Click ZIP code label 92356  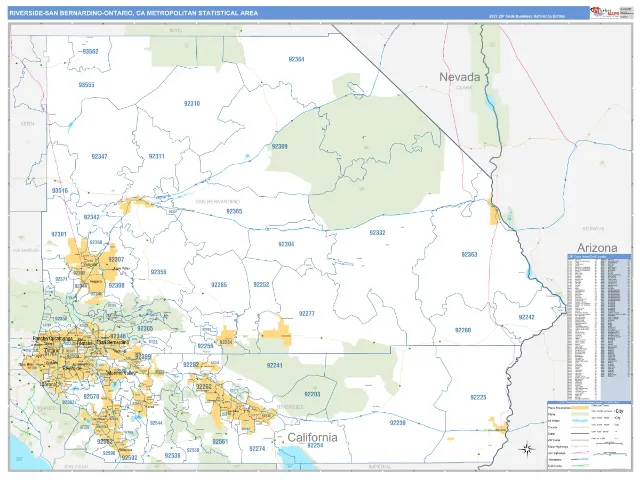(158, 272)
